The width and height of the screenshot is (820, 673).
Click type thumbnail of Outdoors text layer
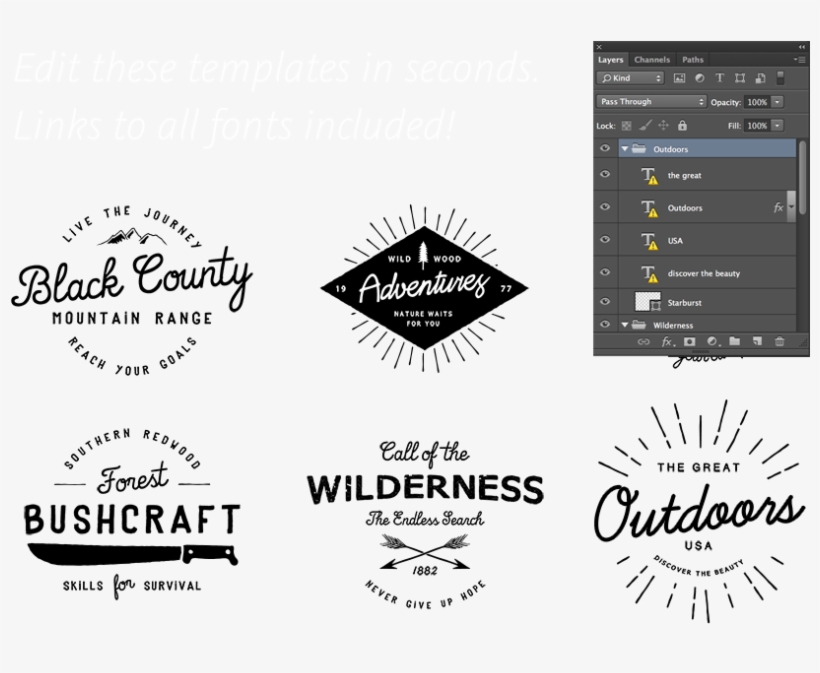649,208
